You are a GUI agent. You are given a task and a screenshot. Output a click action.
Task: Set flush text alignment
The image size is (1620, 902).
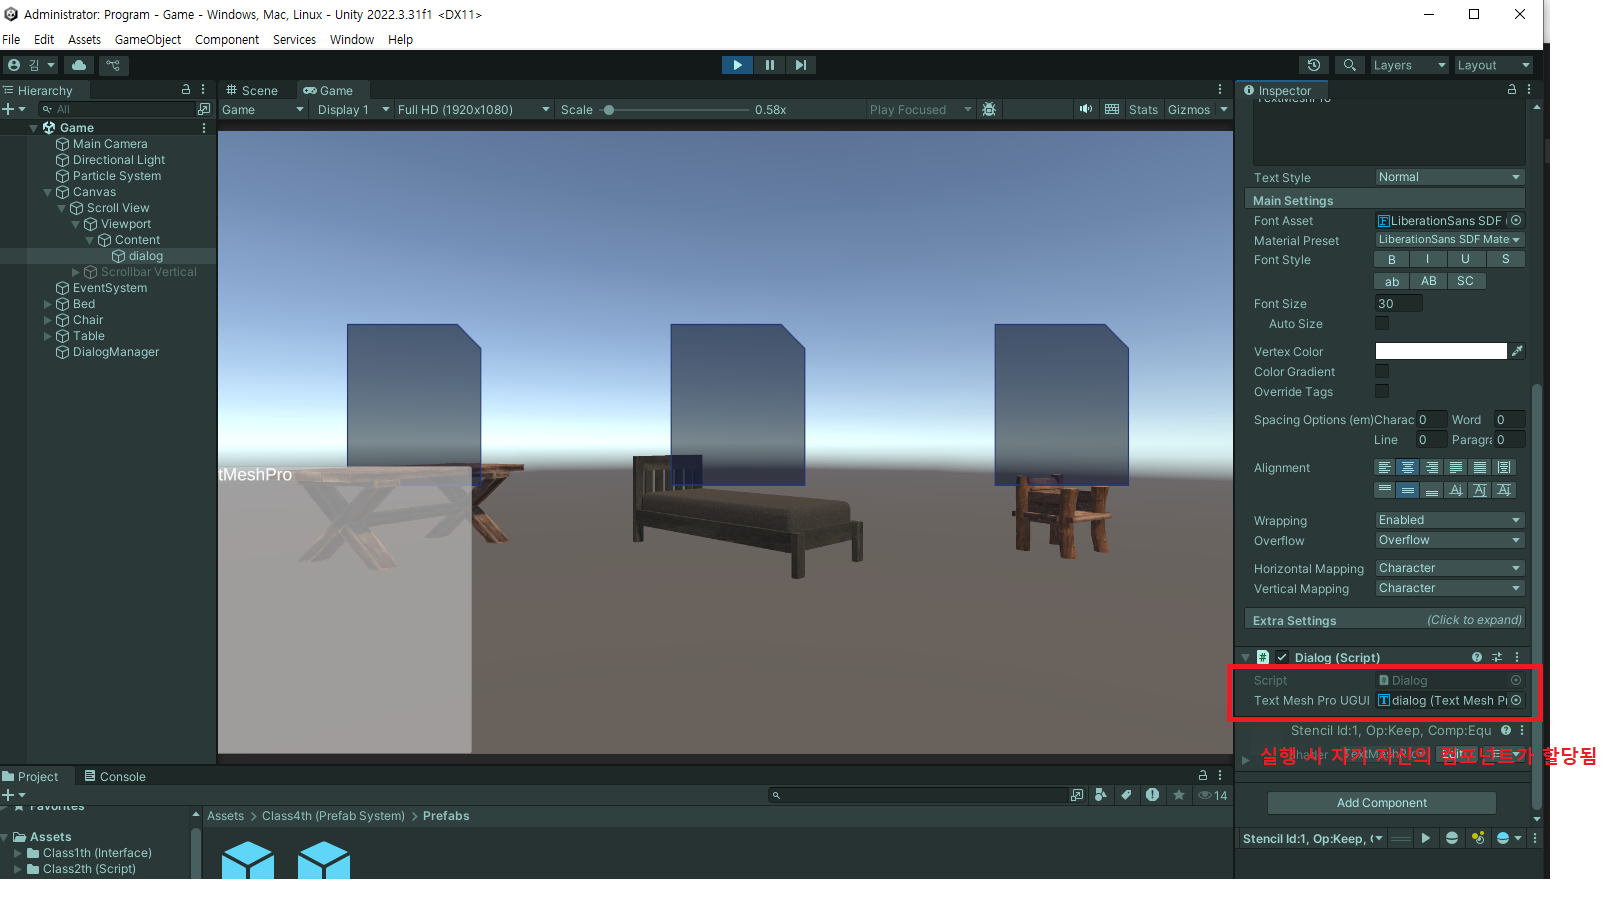point(1480,467)
